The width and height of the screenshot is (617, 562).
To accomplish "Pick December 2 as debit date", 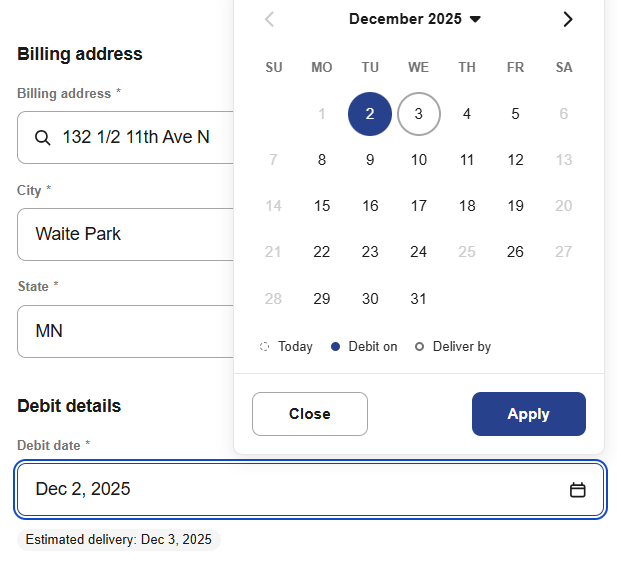I will 370,114.
